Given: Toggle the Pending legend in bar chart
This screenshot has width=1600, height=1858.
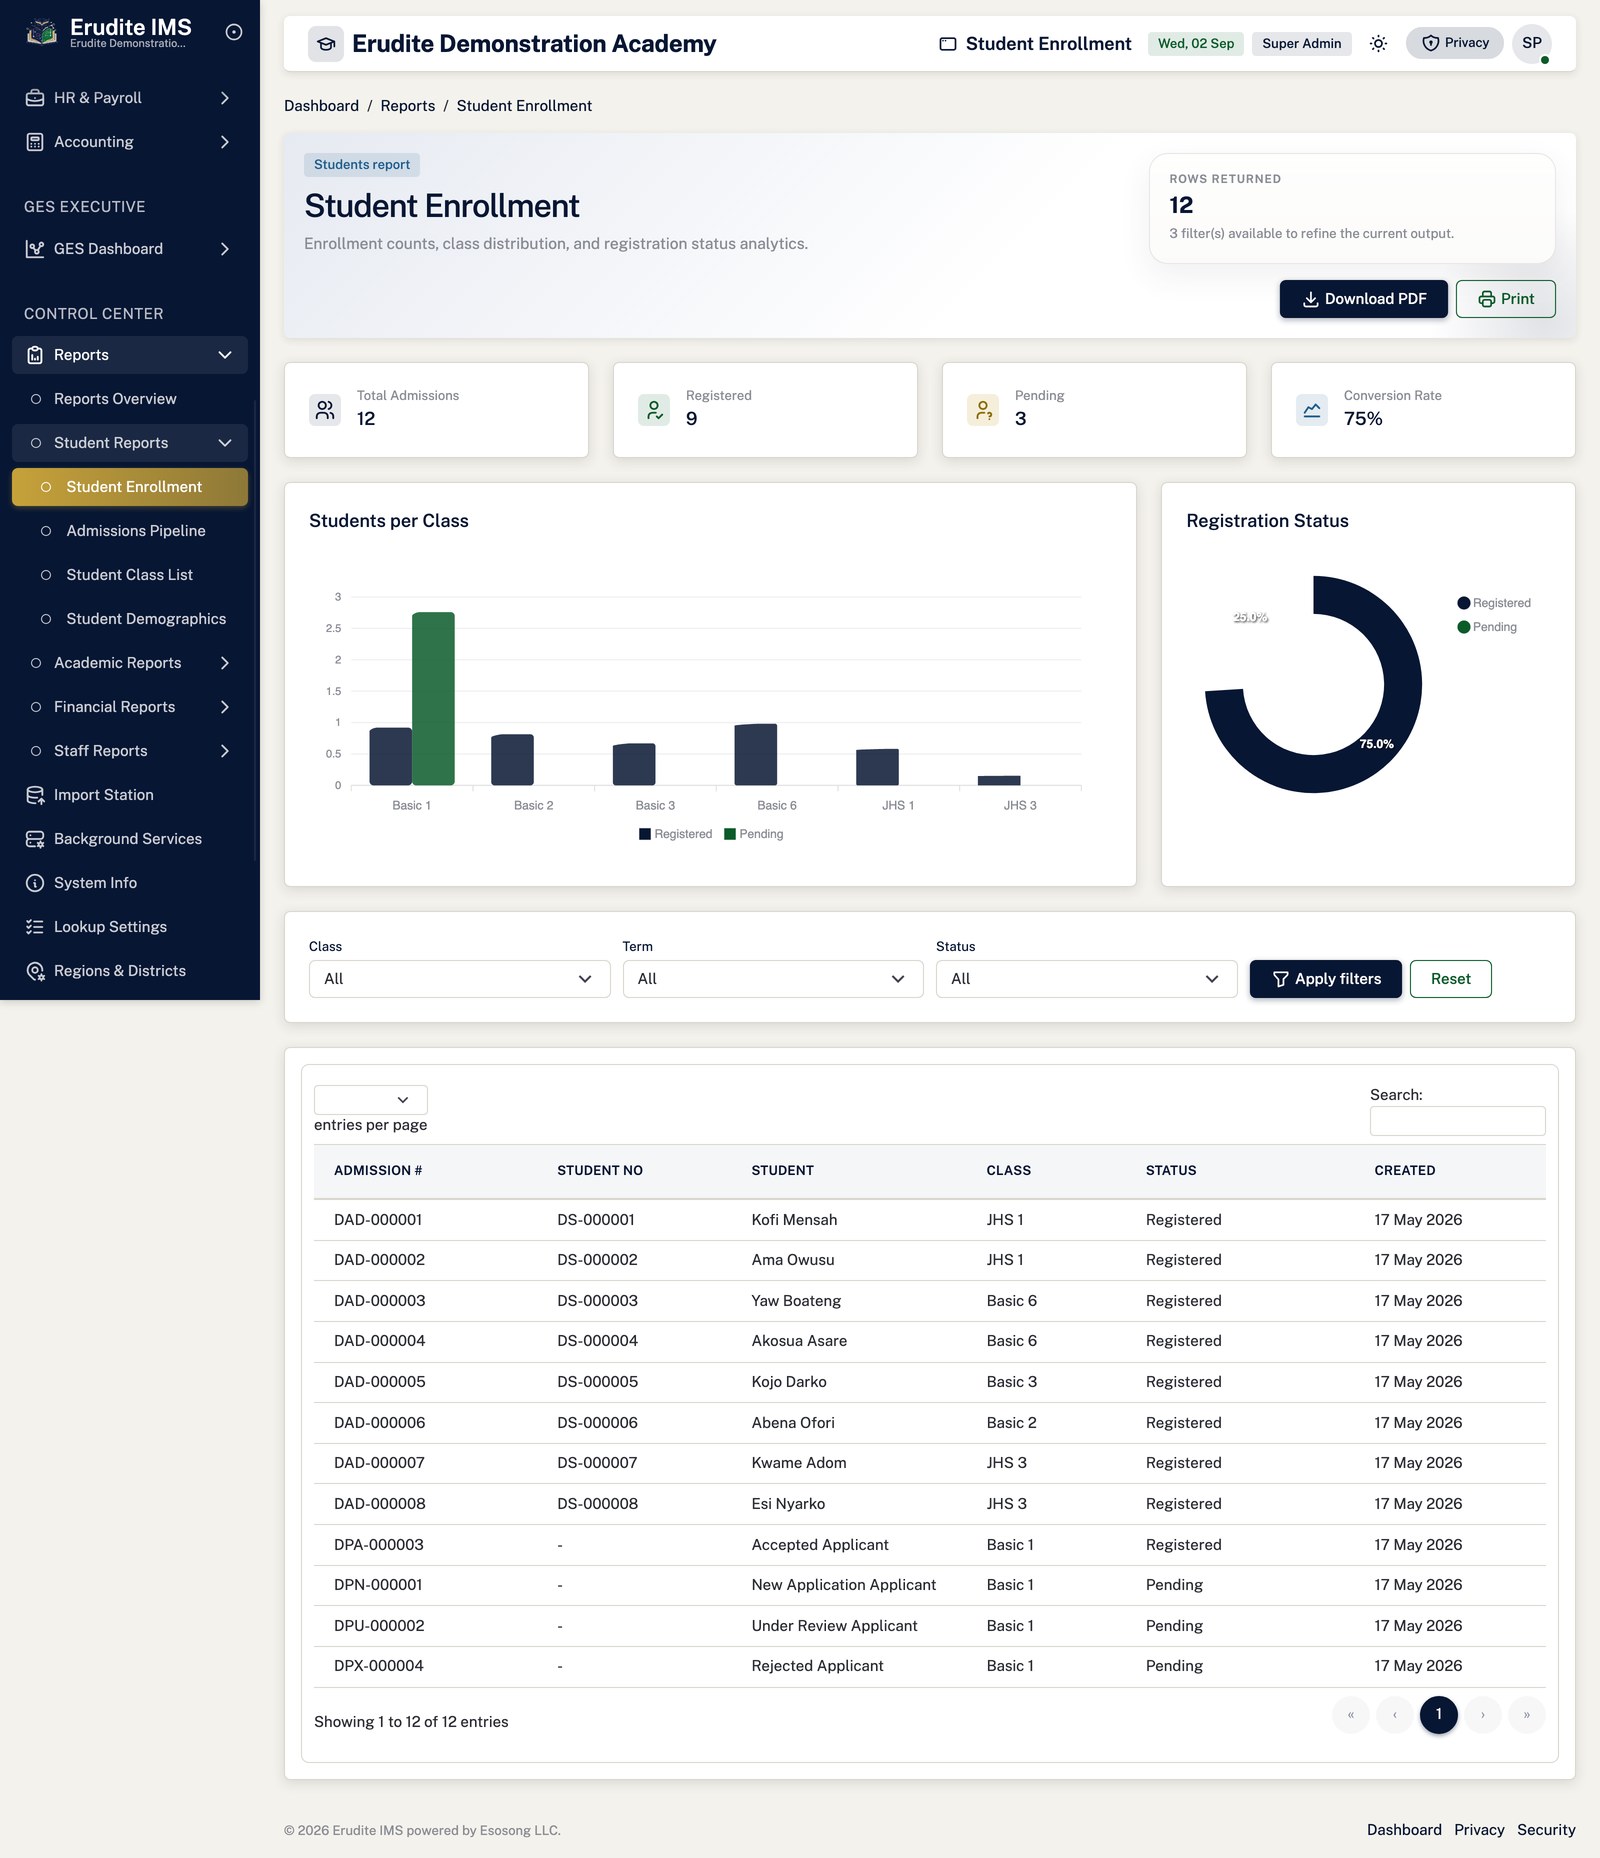Looking at the screenshot, I should pos(754,834).
